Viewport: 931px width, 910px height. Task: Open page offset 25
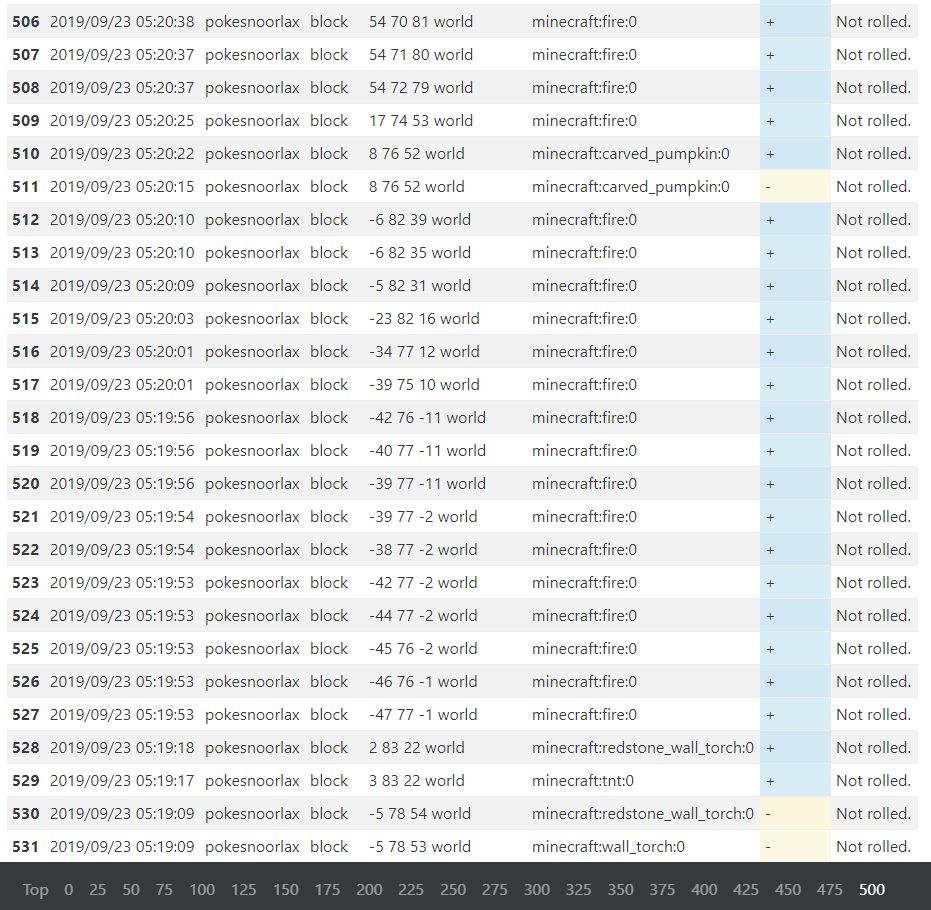(97, 889)
